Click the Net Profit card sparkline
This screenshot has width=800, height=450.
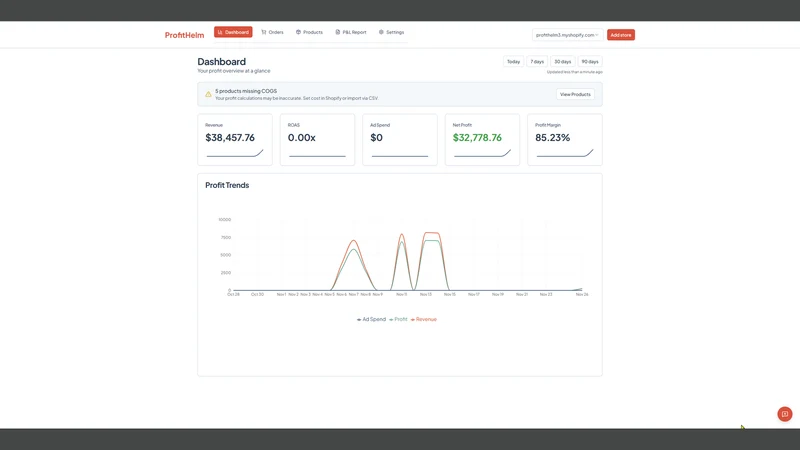pyautogui.click(x=482, y=153)
